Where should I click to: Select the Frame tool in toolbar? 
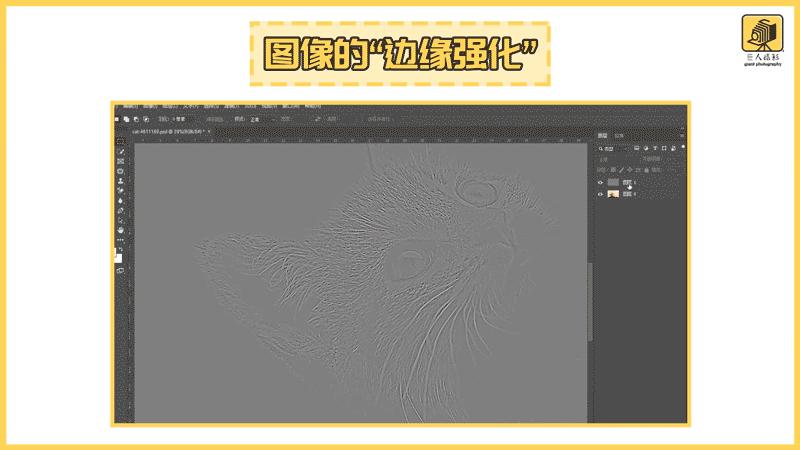point(120,161)
